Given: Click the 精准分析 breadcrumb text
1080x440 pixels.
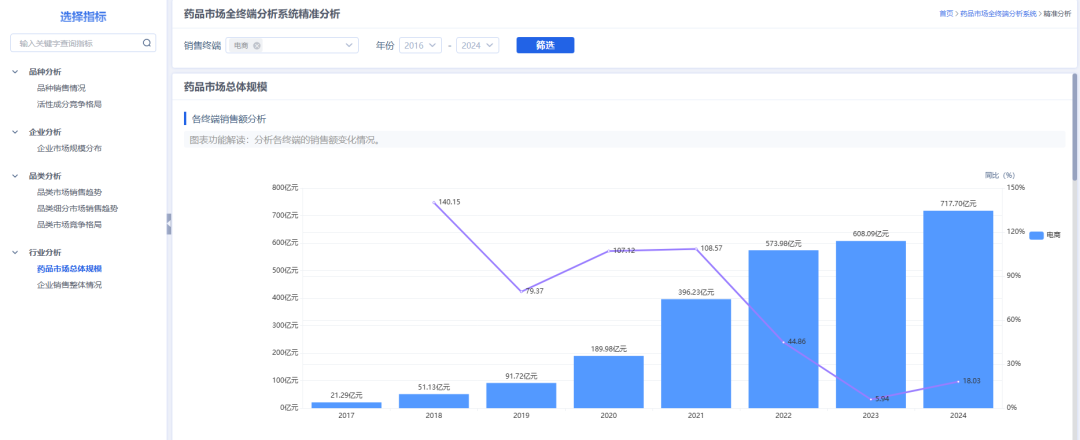Looking at the screenshot, I should pyautogui.click(x=1057, y=14).
